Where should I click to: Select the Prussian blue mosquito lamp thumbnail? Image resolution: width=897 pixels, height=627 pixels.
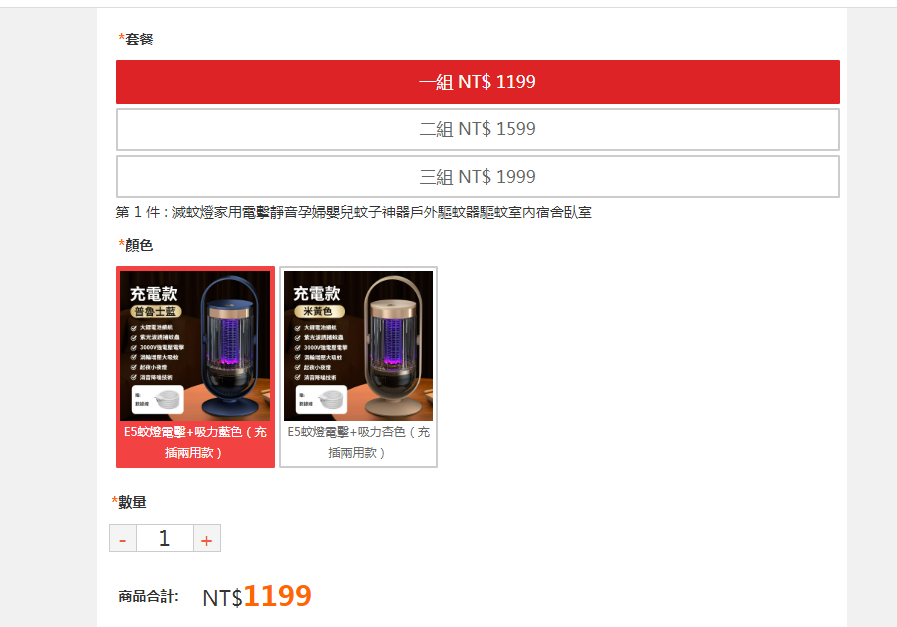tap(195, 346)
